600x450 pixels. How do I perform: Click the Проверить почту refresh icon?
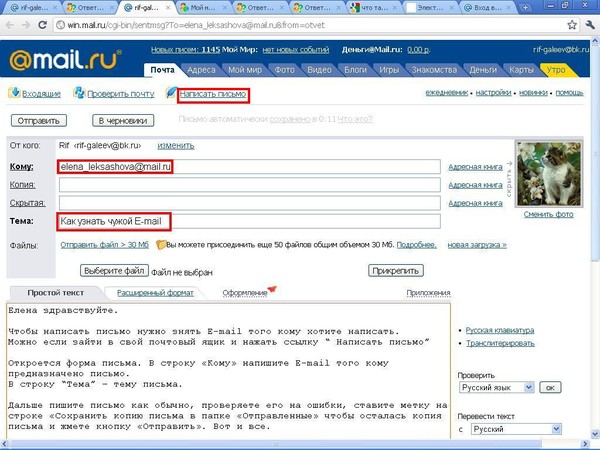pyautogui.click(x=79, y=93)
